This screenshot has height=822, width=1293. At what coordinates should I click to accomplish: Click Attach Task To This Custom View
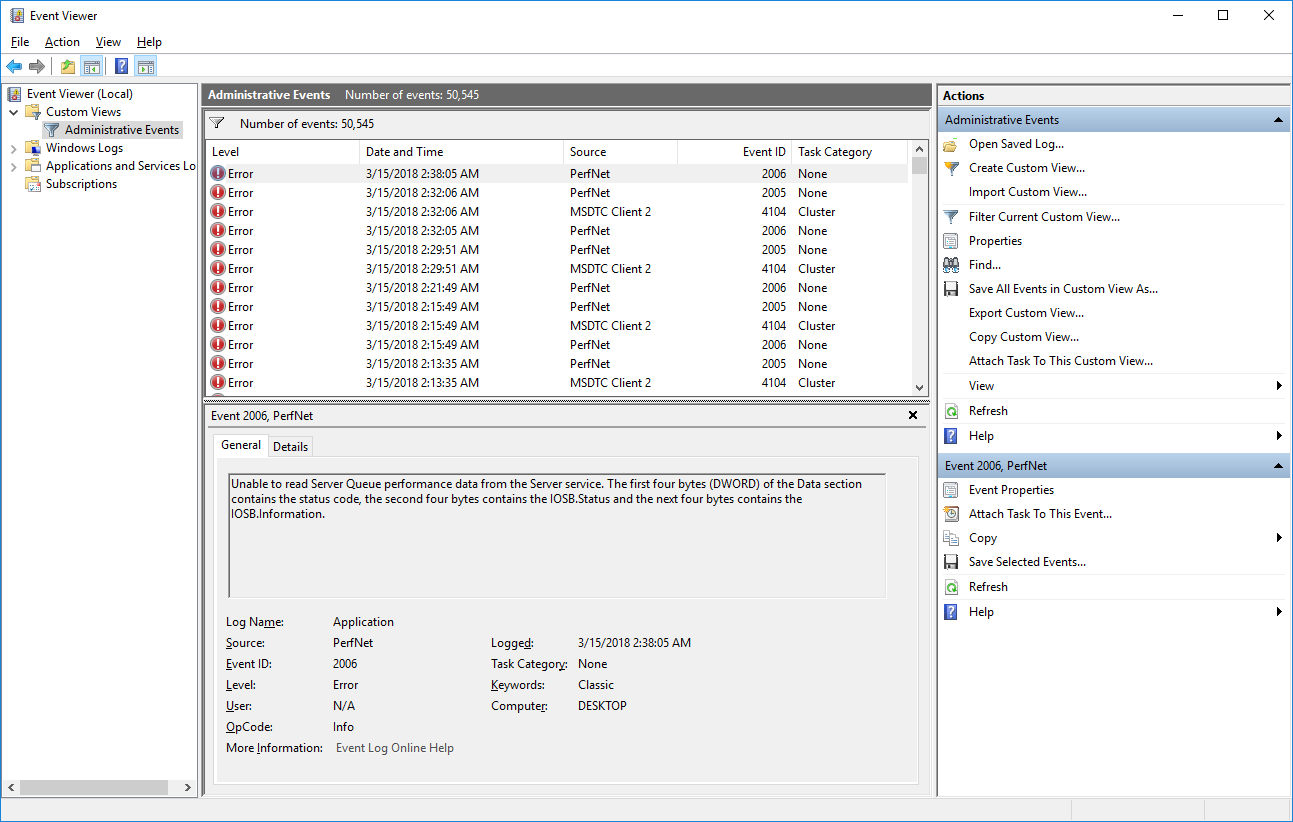1061,361
